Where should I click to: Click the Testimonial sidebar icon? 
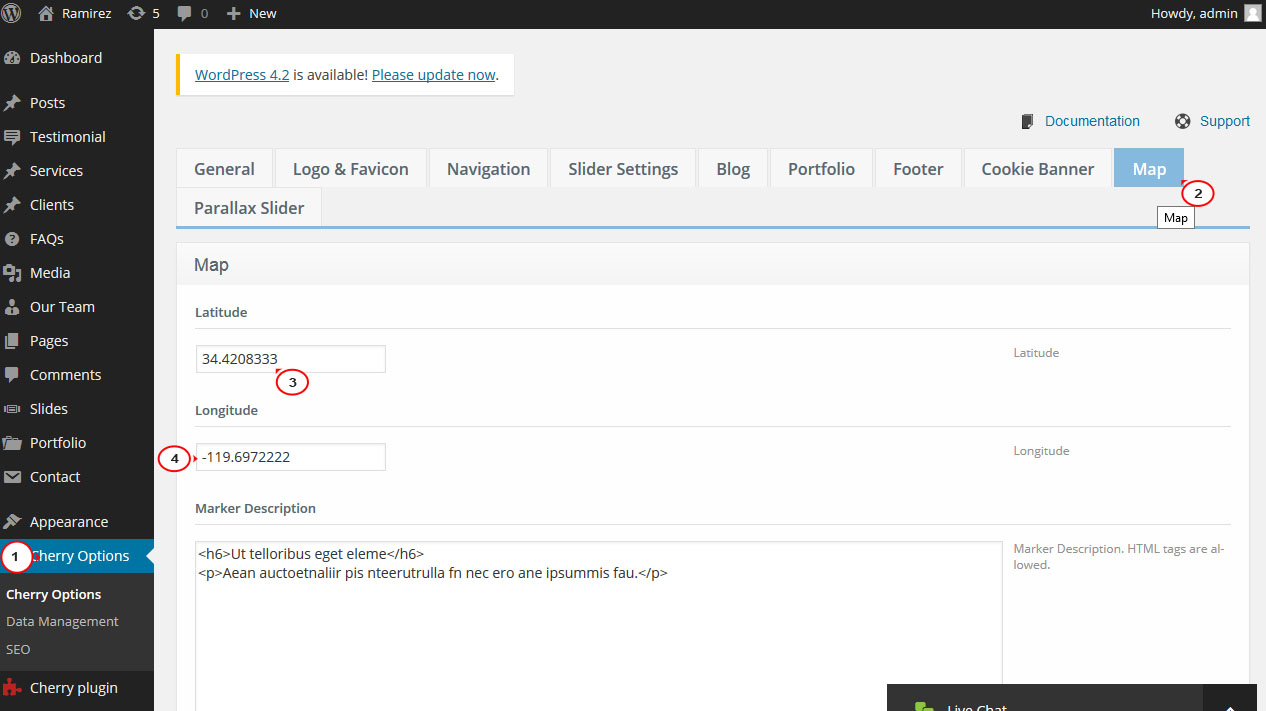[12, 137]
